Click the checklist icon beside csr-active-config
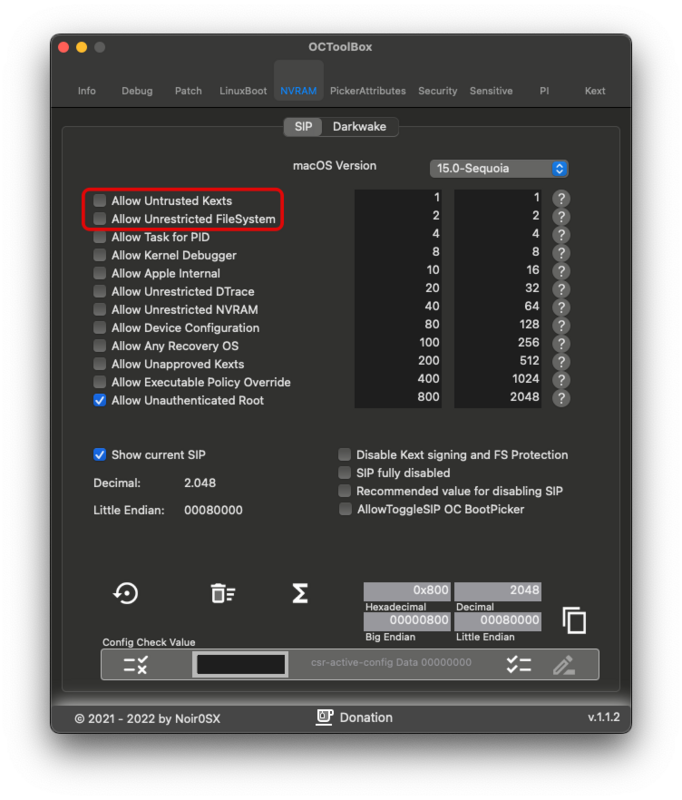Screen dimensions: 682x800 519,665
